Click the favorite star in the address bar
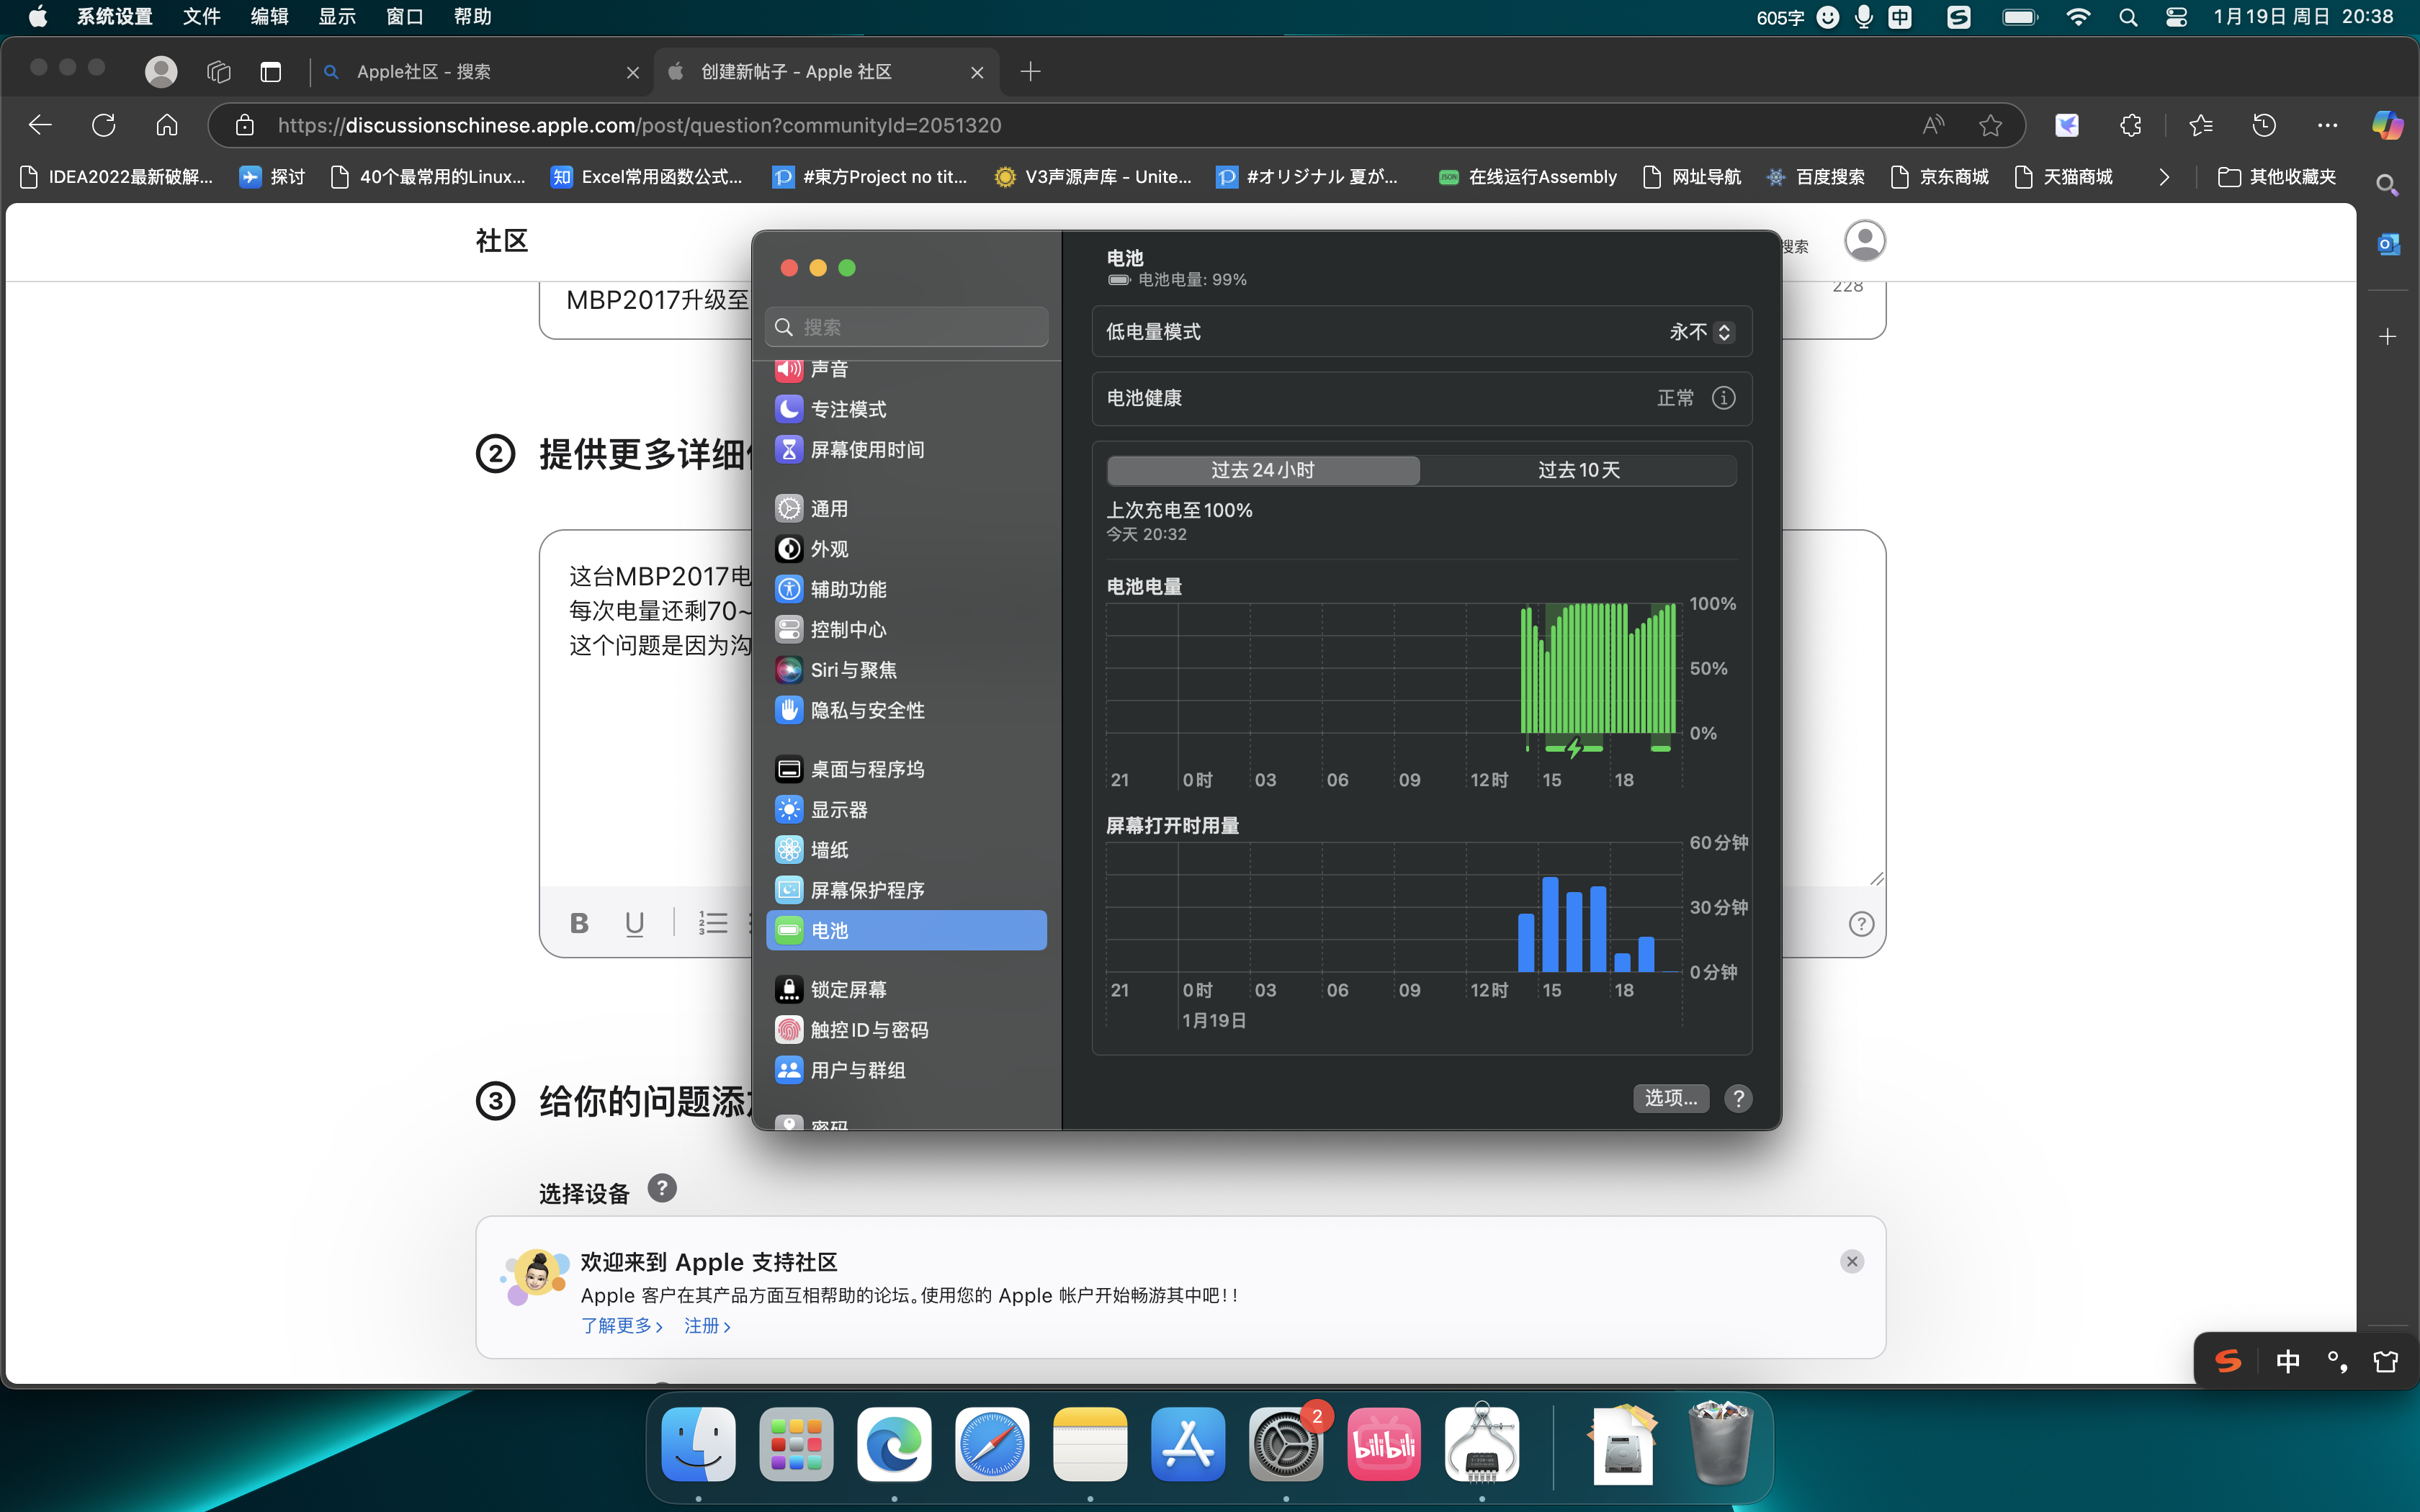The height and width of the screenshot is (1512, 2420). (1990, 125)
